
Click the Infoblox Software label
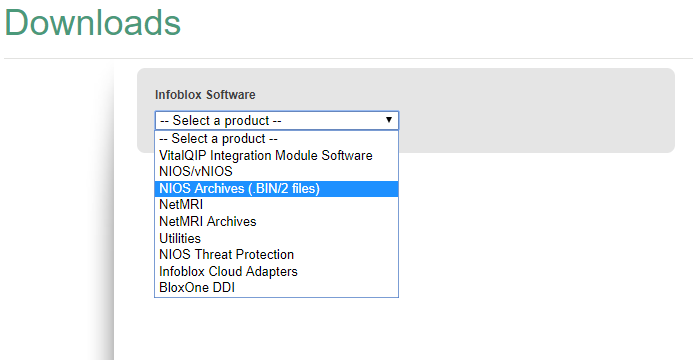[x=205, y=95]
